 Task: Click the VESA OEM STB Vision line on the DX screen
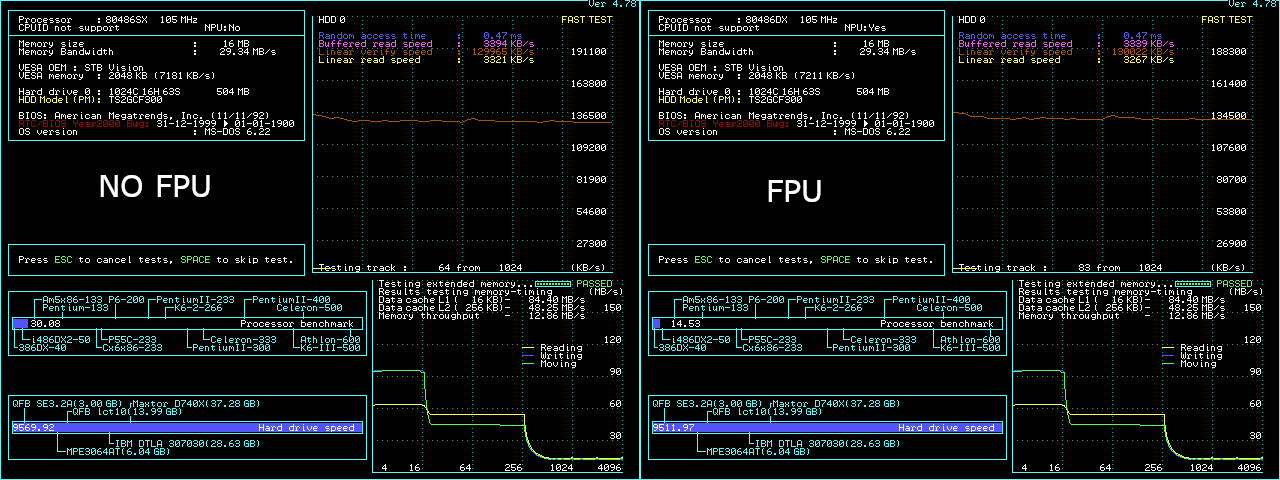click(x=721, y=68)
